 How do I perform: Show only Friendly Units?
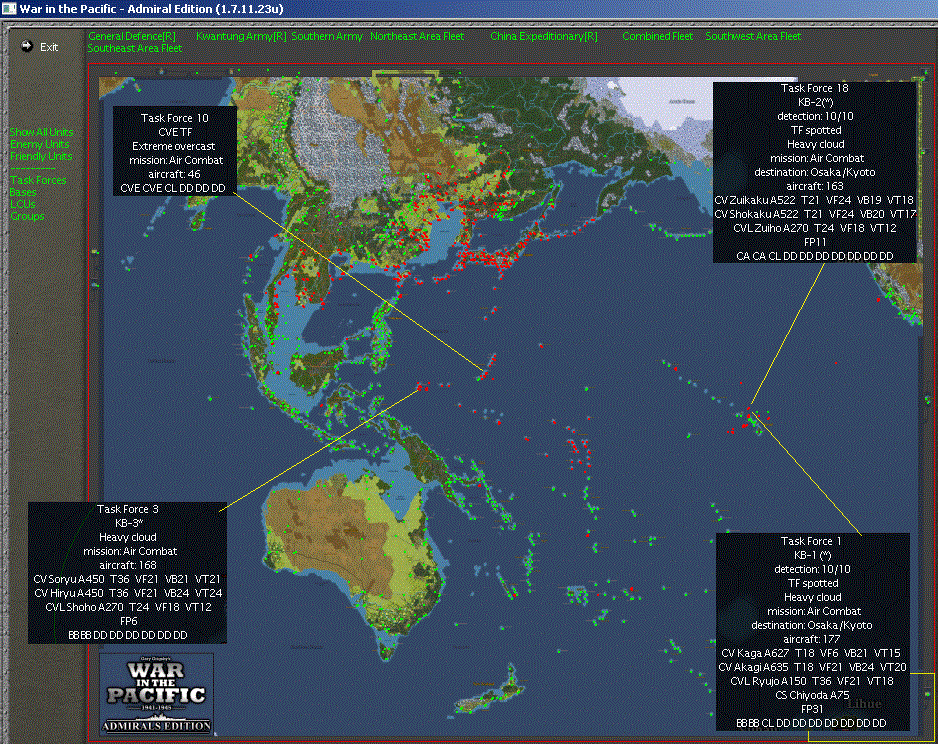point(41,156)
